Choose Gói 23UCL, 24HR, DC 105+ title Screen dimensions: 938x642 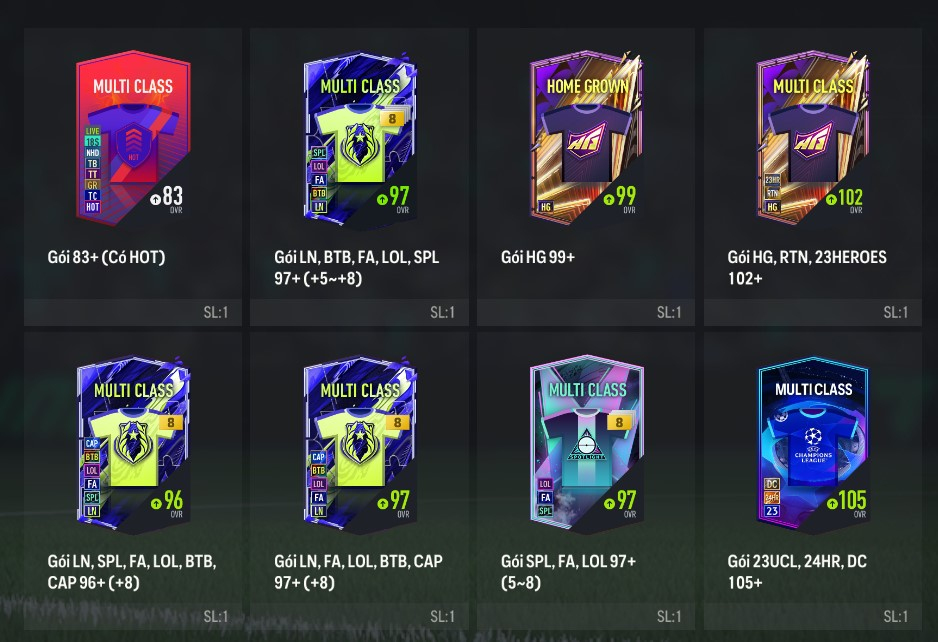pos(797,572)
